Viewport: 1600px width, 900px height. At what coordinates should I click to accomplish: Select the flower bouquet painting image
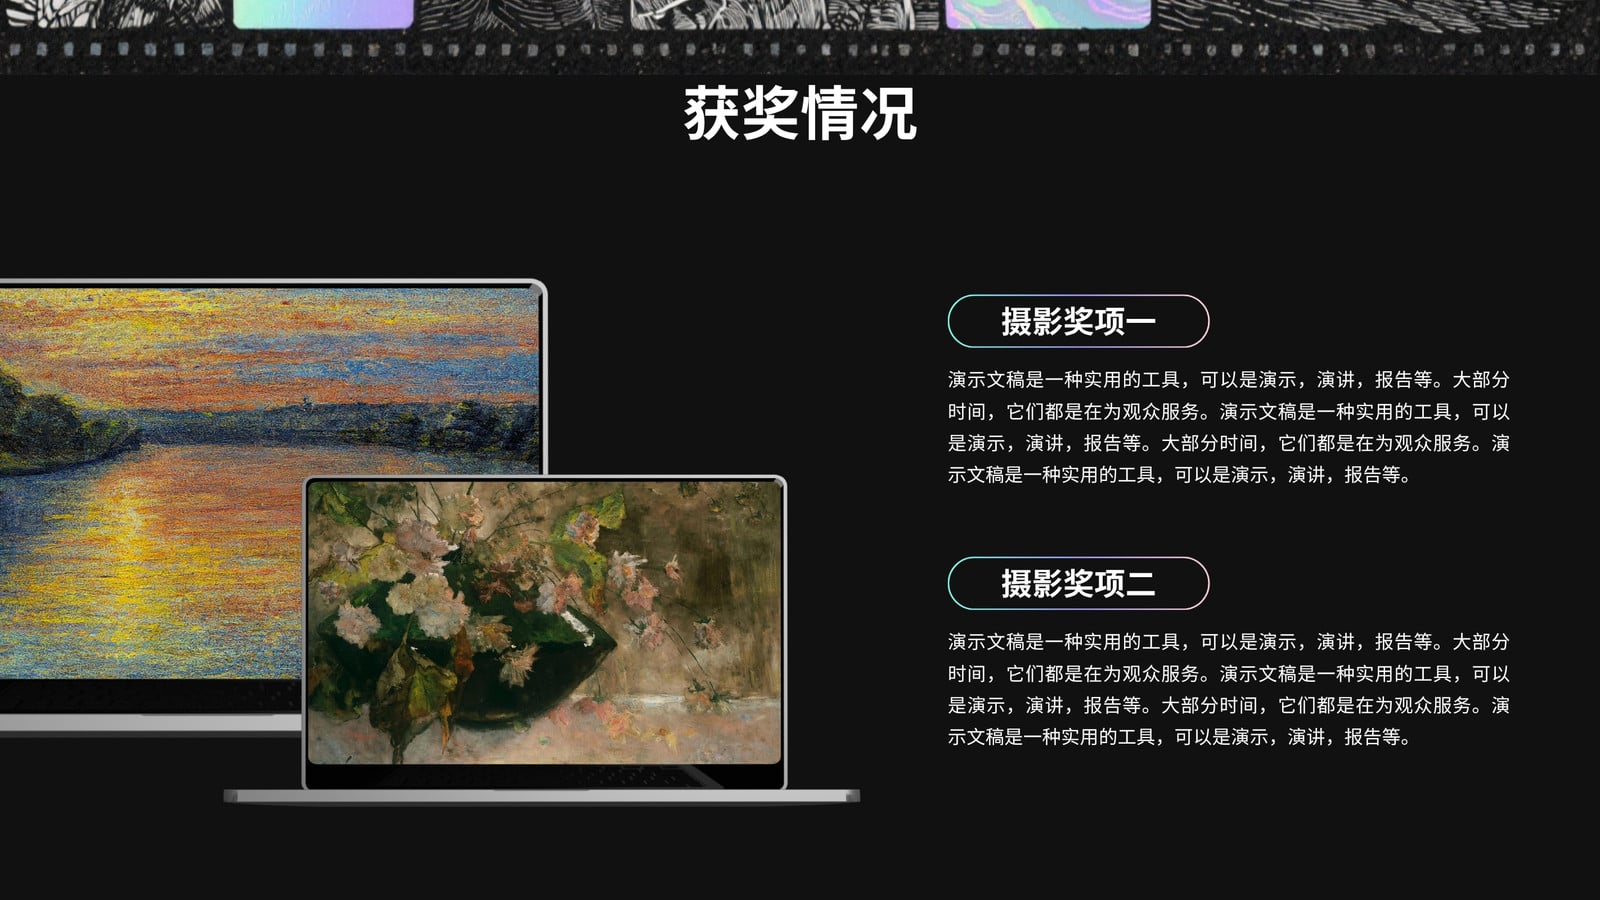544,622
